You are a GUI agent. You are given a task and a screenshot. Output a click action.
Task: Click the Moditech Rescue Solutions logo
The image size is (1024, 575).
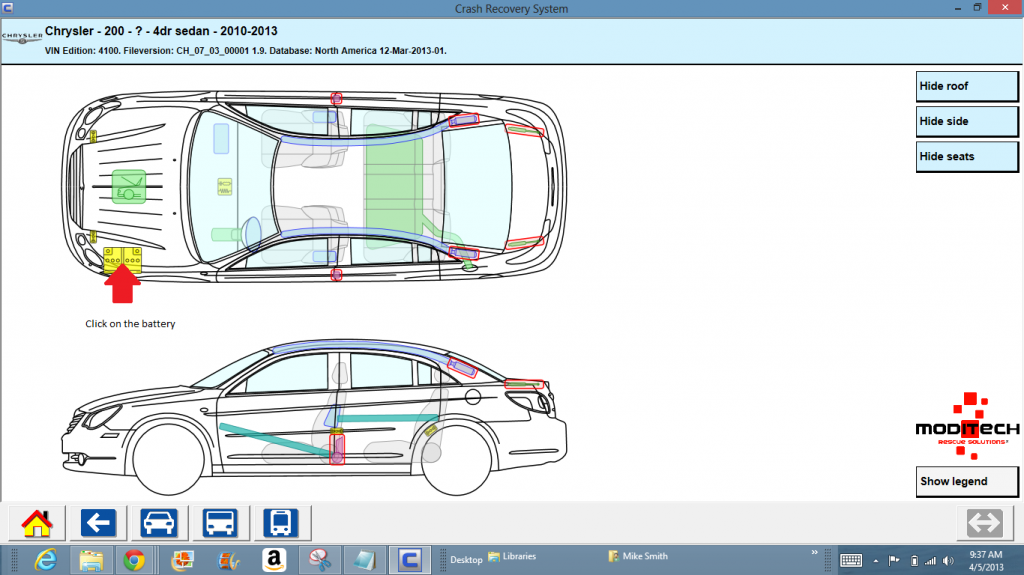tap(967, 426)
